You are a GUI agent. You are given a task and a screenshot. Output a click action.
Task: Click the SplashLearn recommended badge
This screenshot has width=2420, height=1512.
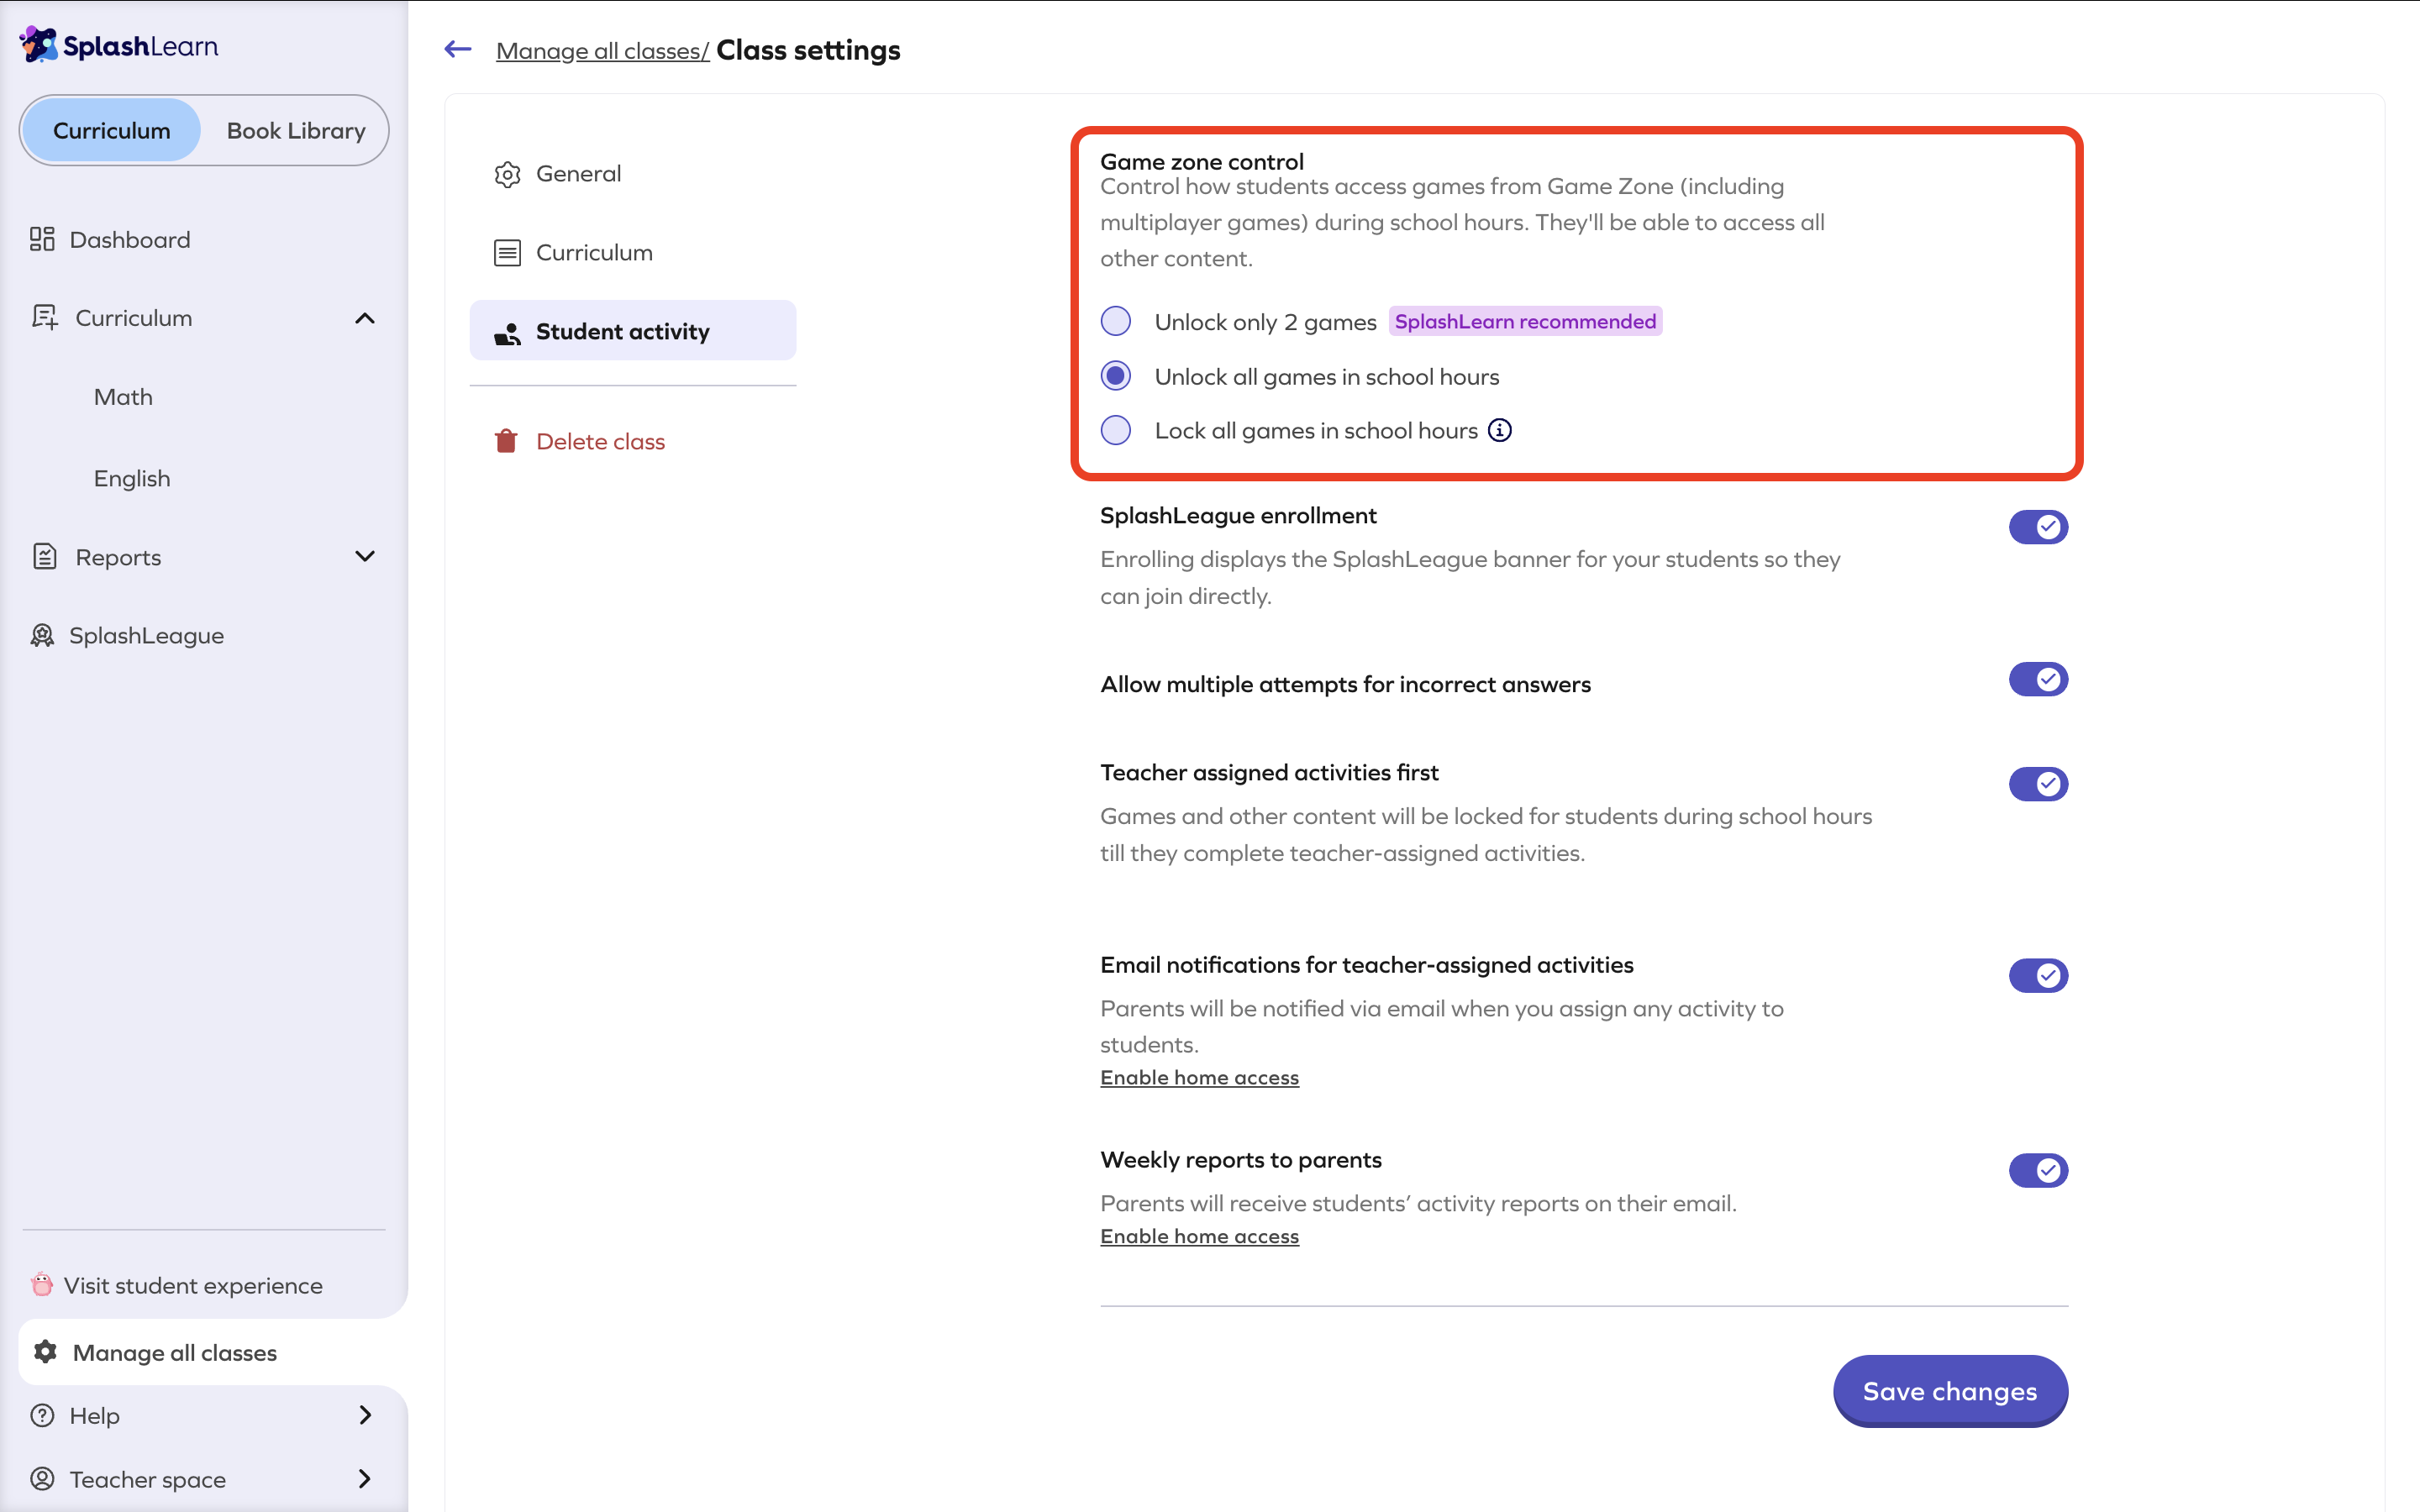[1525, 321]
